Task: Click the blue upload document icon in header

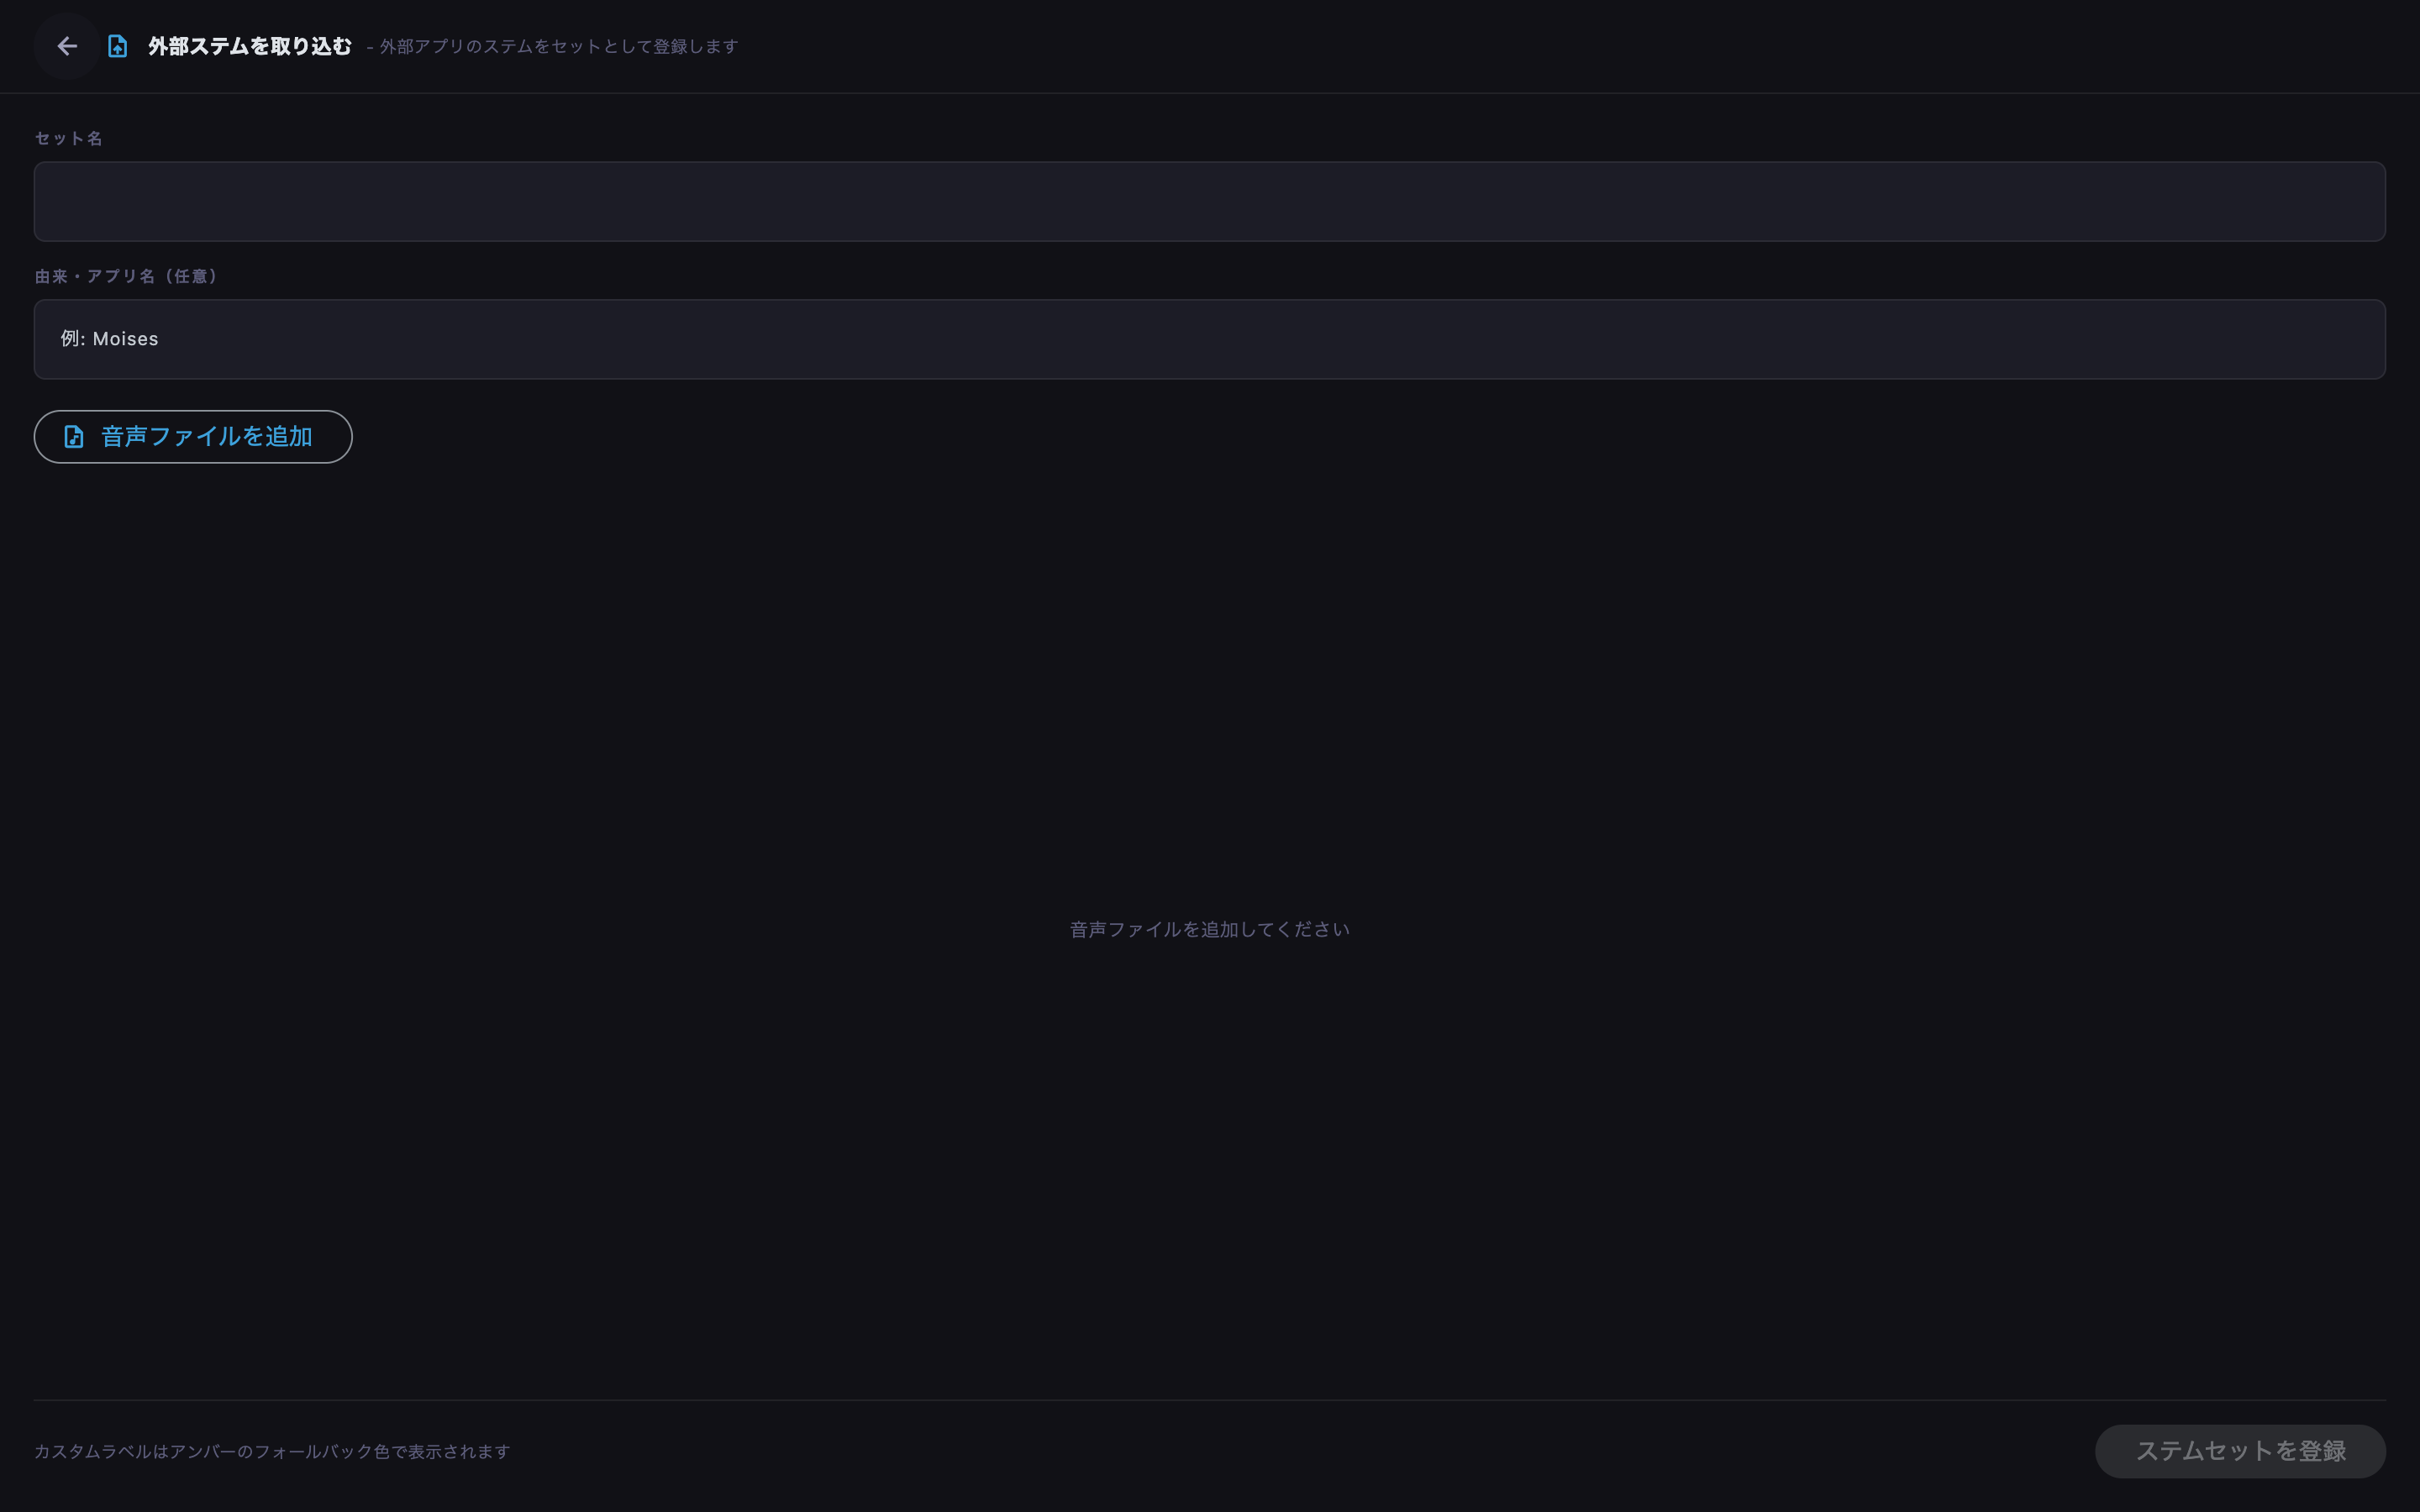Action: coord(117,46)
